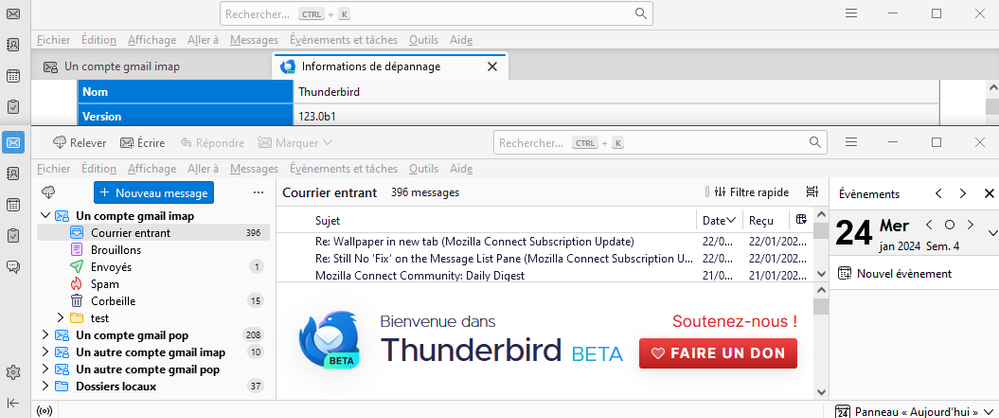999x418 pixels.
Task: Click the magnifier icon in the Courrier entrant window's search box
Action: [815, 142]
